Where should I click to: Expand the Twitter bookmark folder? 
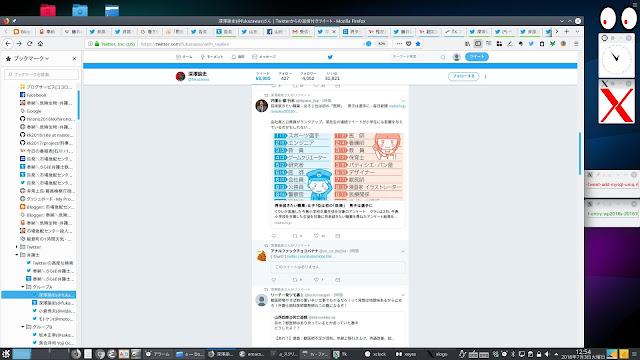click(17, 247)
